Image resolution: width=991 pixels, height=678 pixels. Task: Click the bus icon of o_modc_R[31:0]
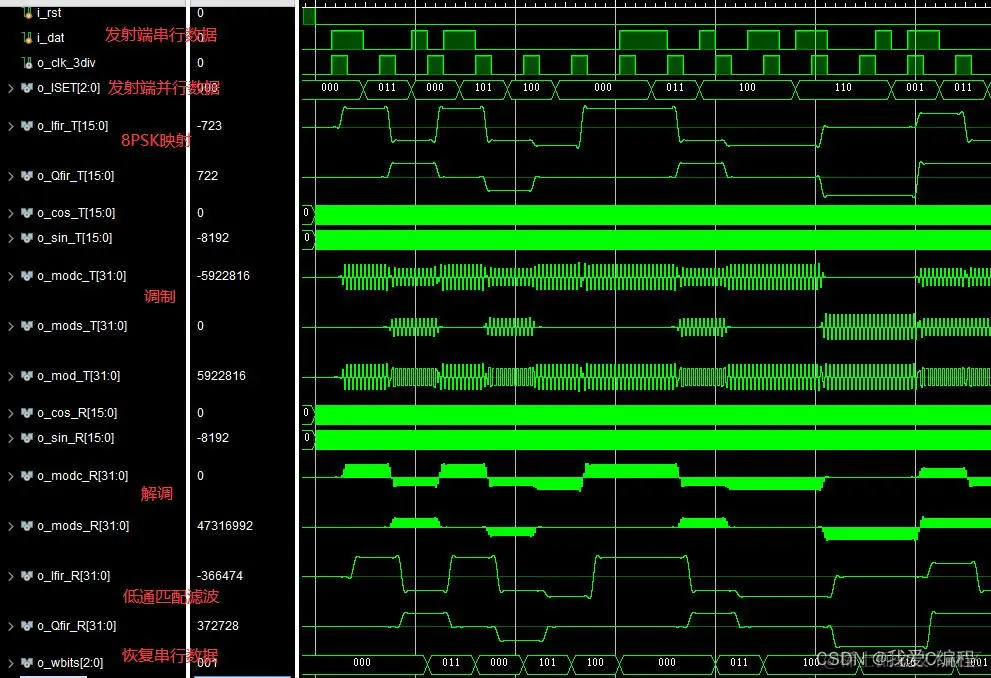point(27,475)
